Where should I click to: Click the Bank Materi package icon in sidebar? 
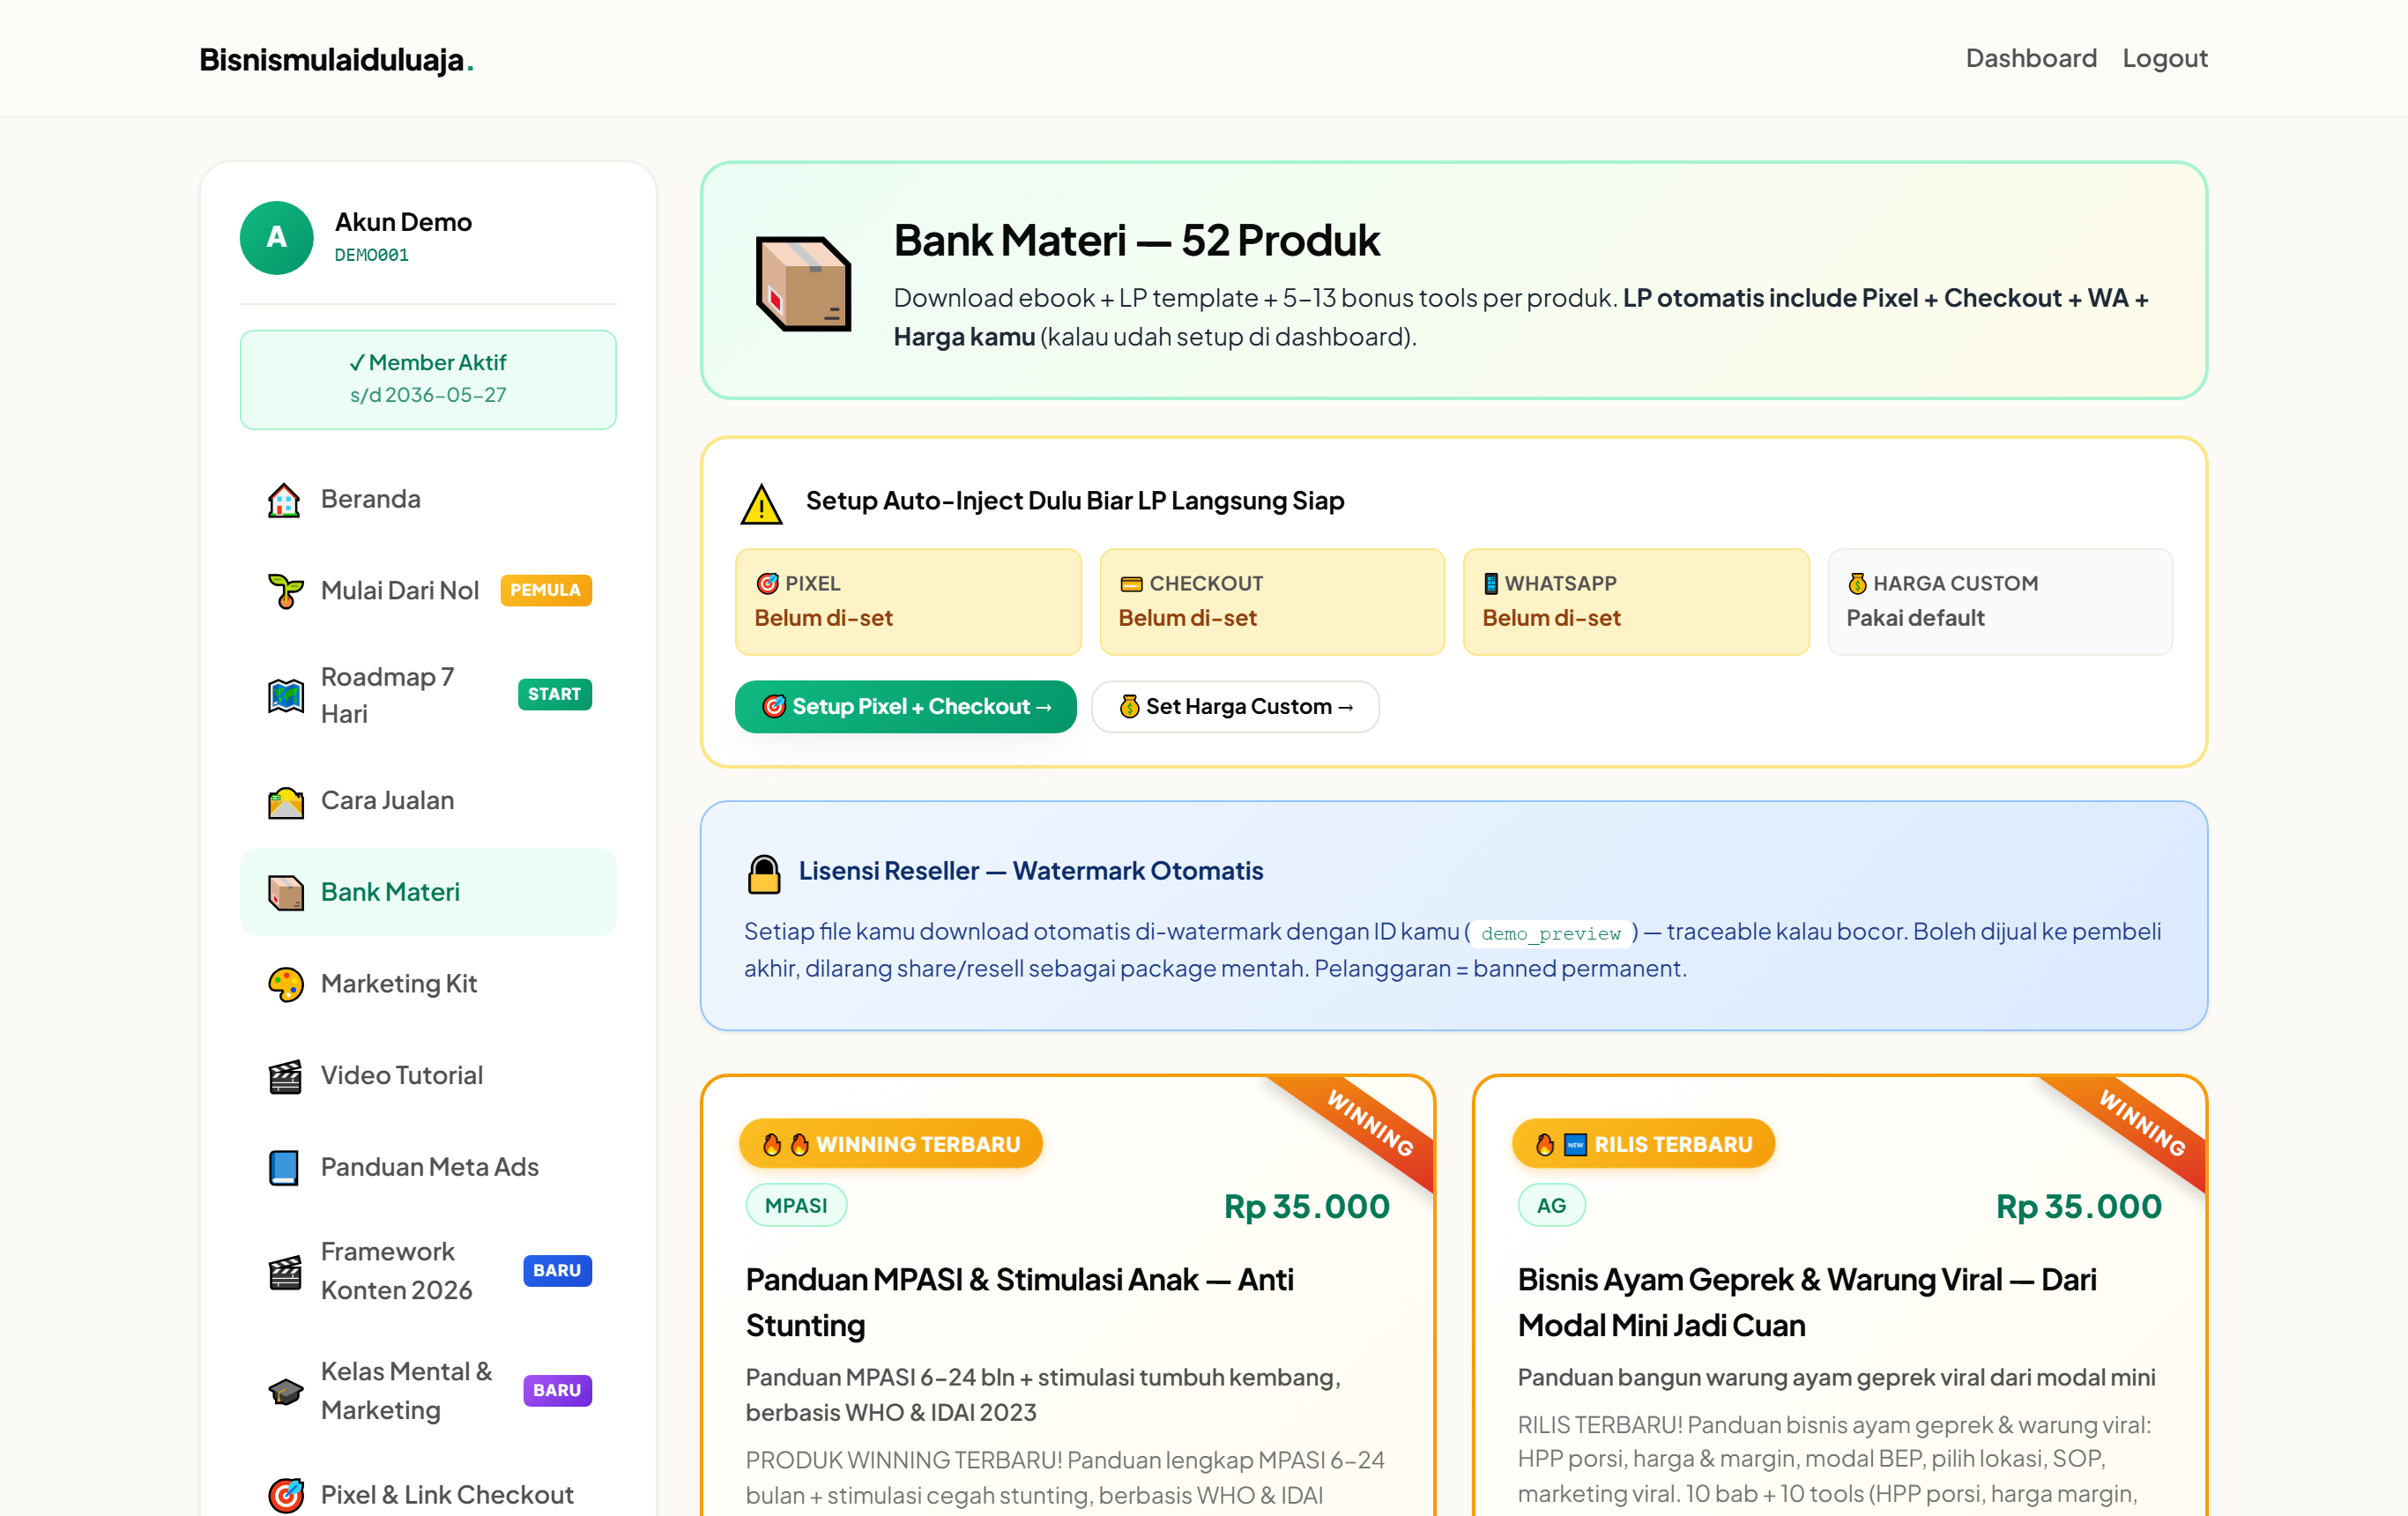pyautogui.click(x=285, y=892)
